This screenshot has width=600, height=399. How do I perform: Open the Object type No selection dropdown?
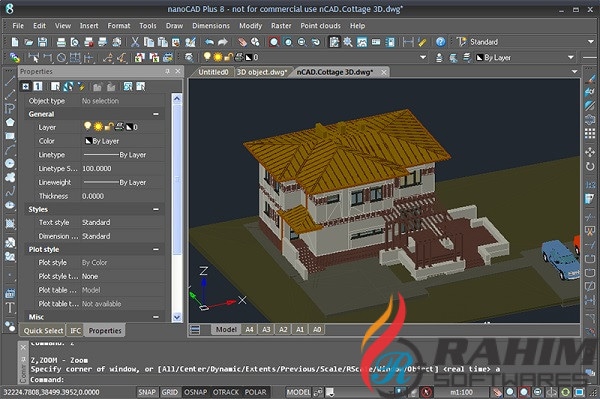[x=122, y=101]
